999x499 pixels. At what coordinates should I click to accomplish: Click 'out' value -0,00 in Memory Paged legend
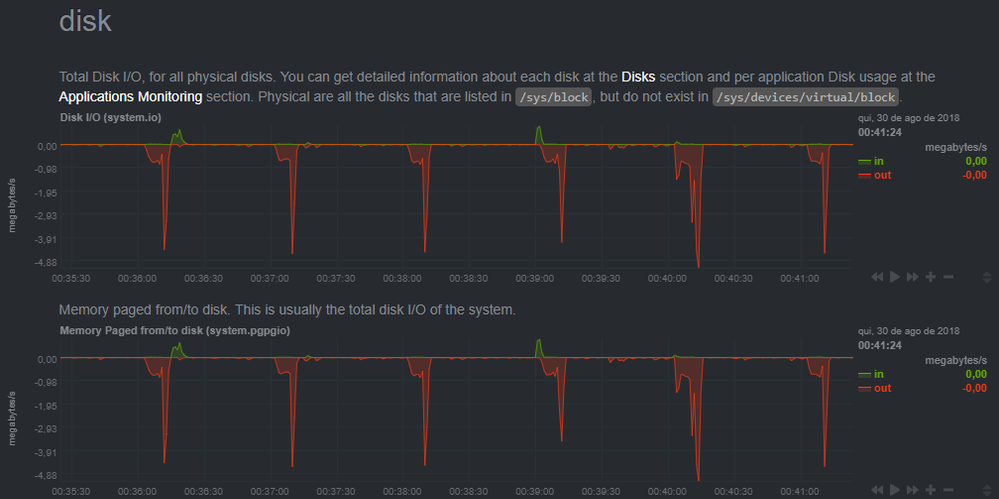click(x=974, y=388)
